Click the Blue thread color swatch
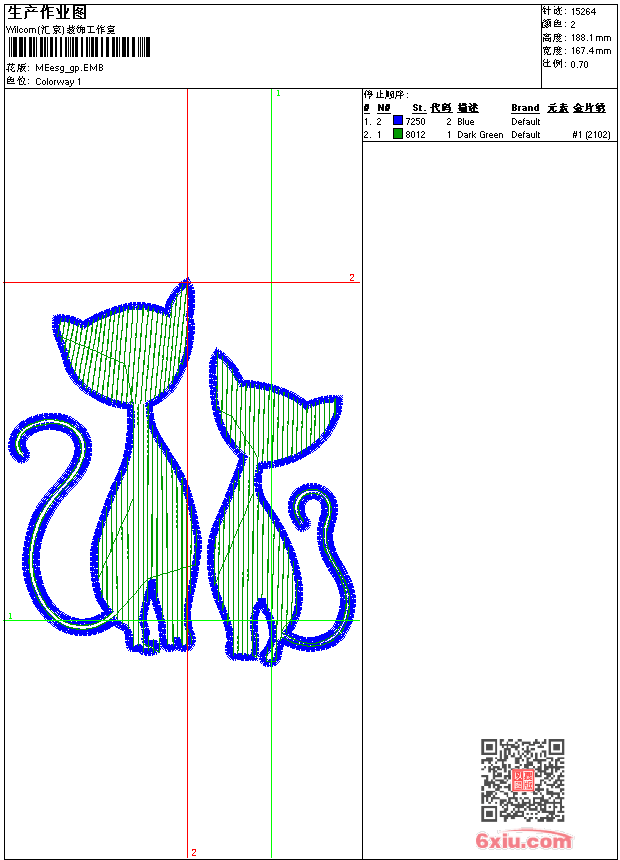The height and width of the screenshot is (860, 620). pyautogui.click(x=398, y=120)
